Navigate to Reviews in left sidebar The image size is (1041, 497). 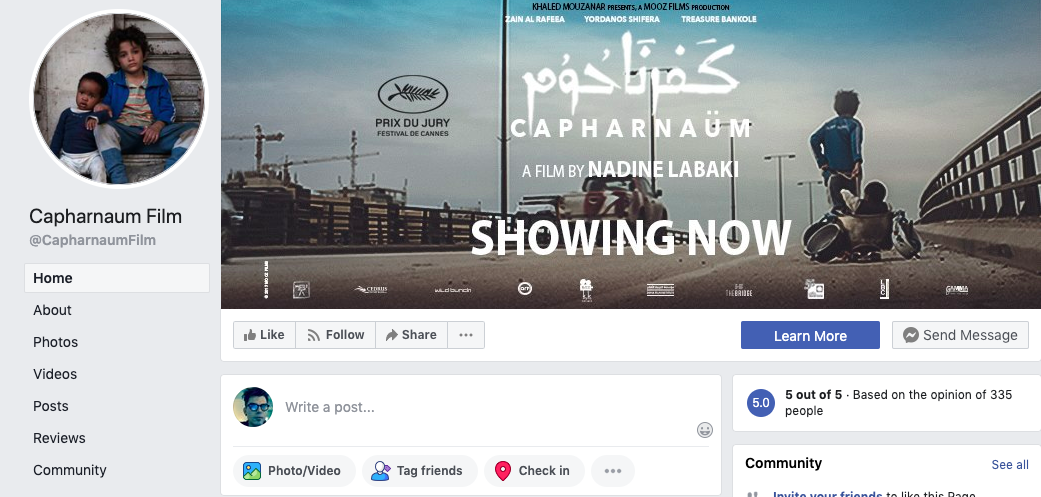tap(59, 438)
